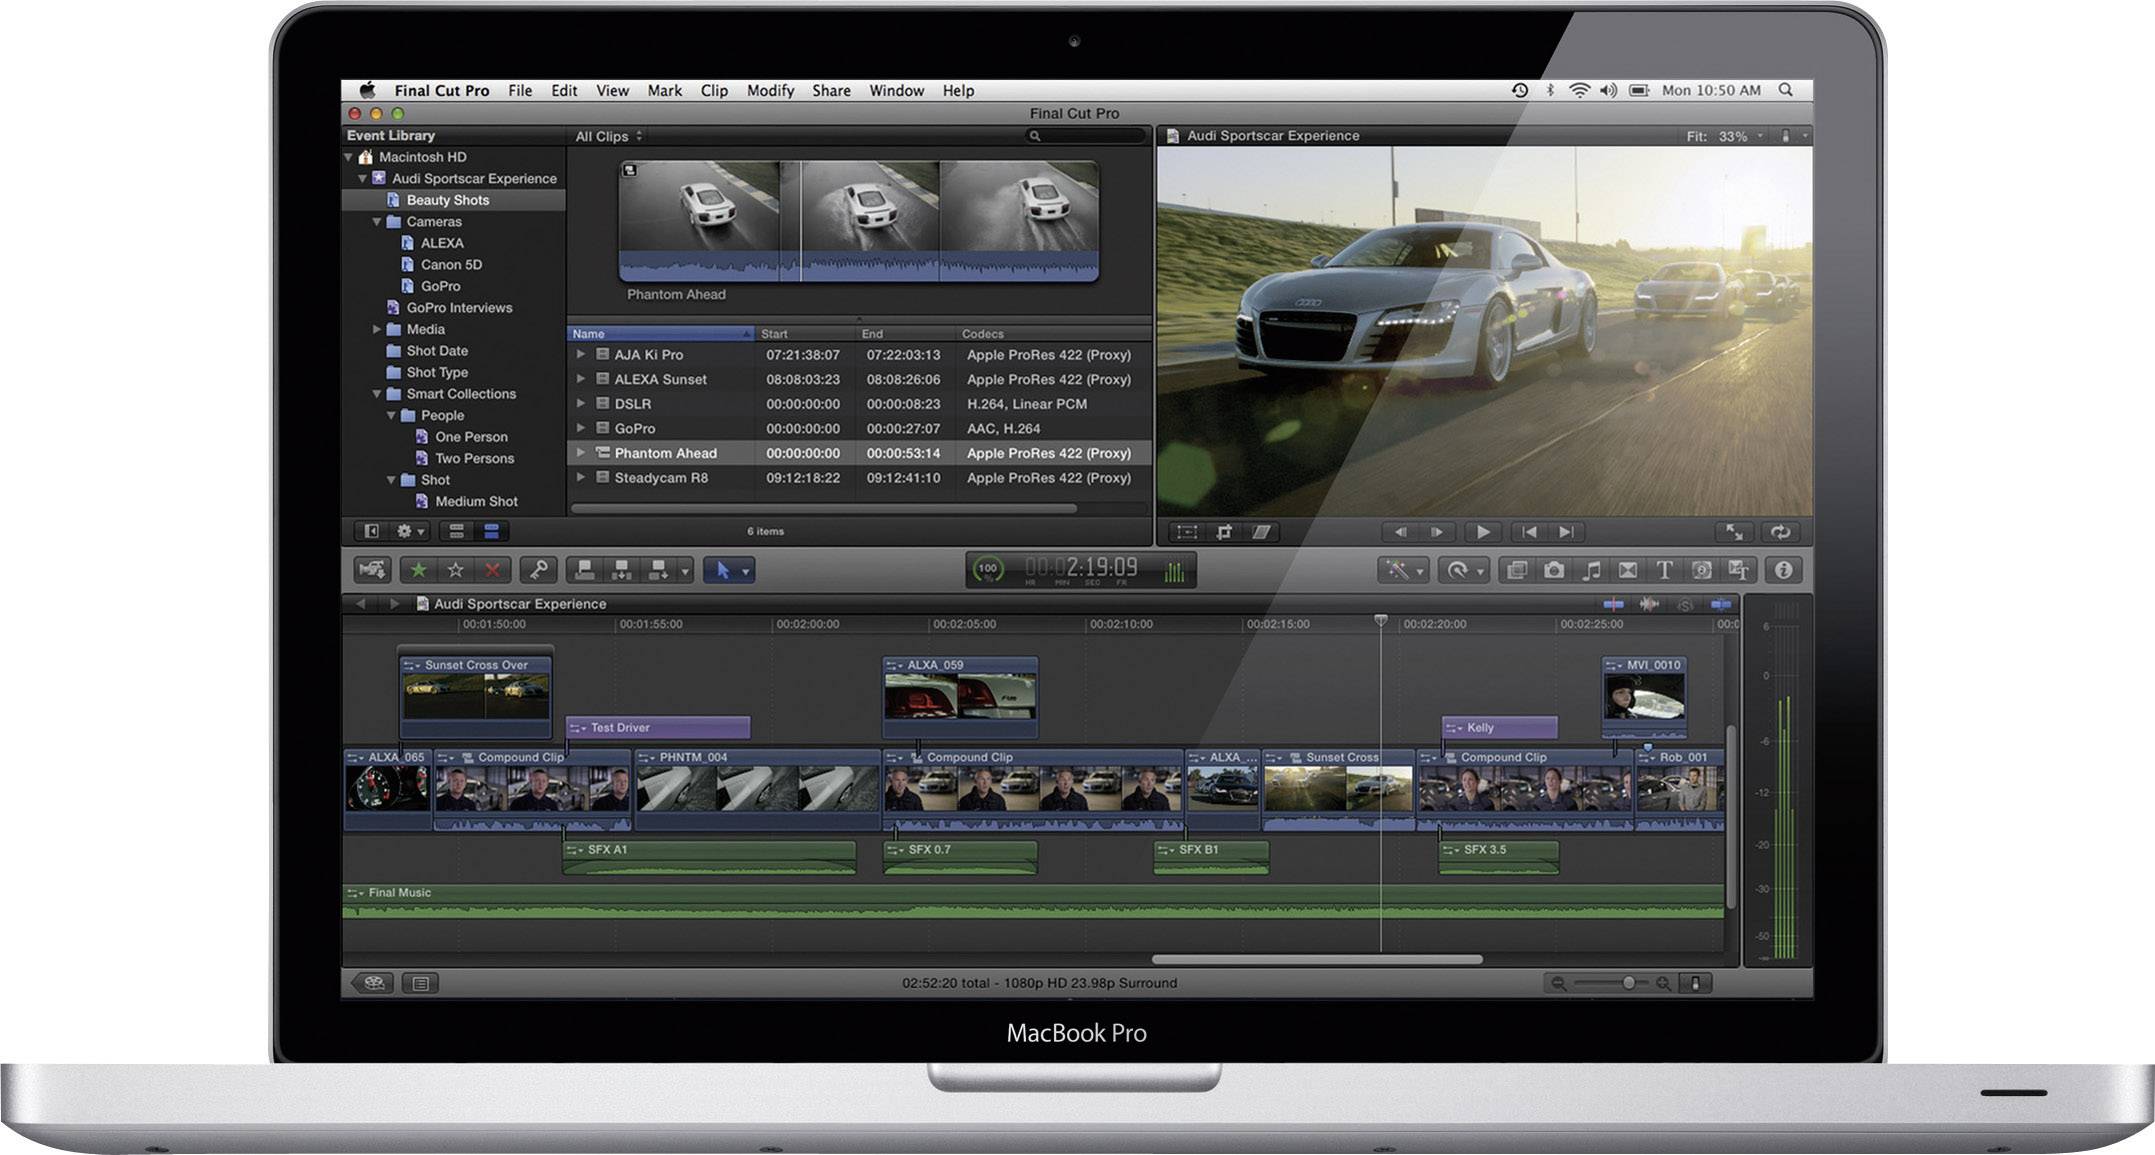The width and height of the screenshot is (2155, 1155).
Task: Select the Phantom Ahead filmstrip thumbnail
Action: point(859,221)
